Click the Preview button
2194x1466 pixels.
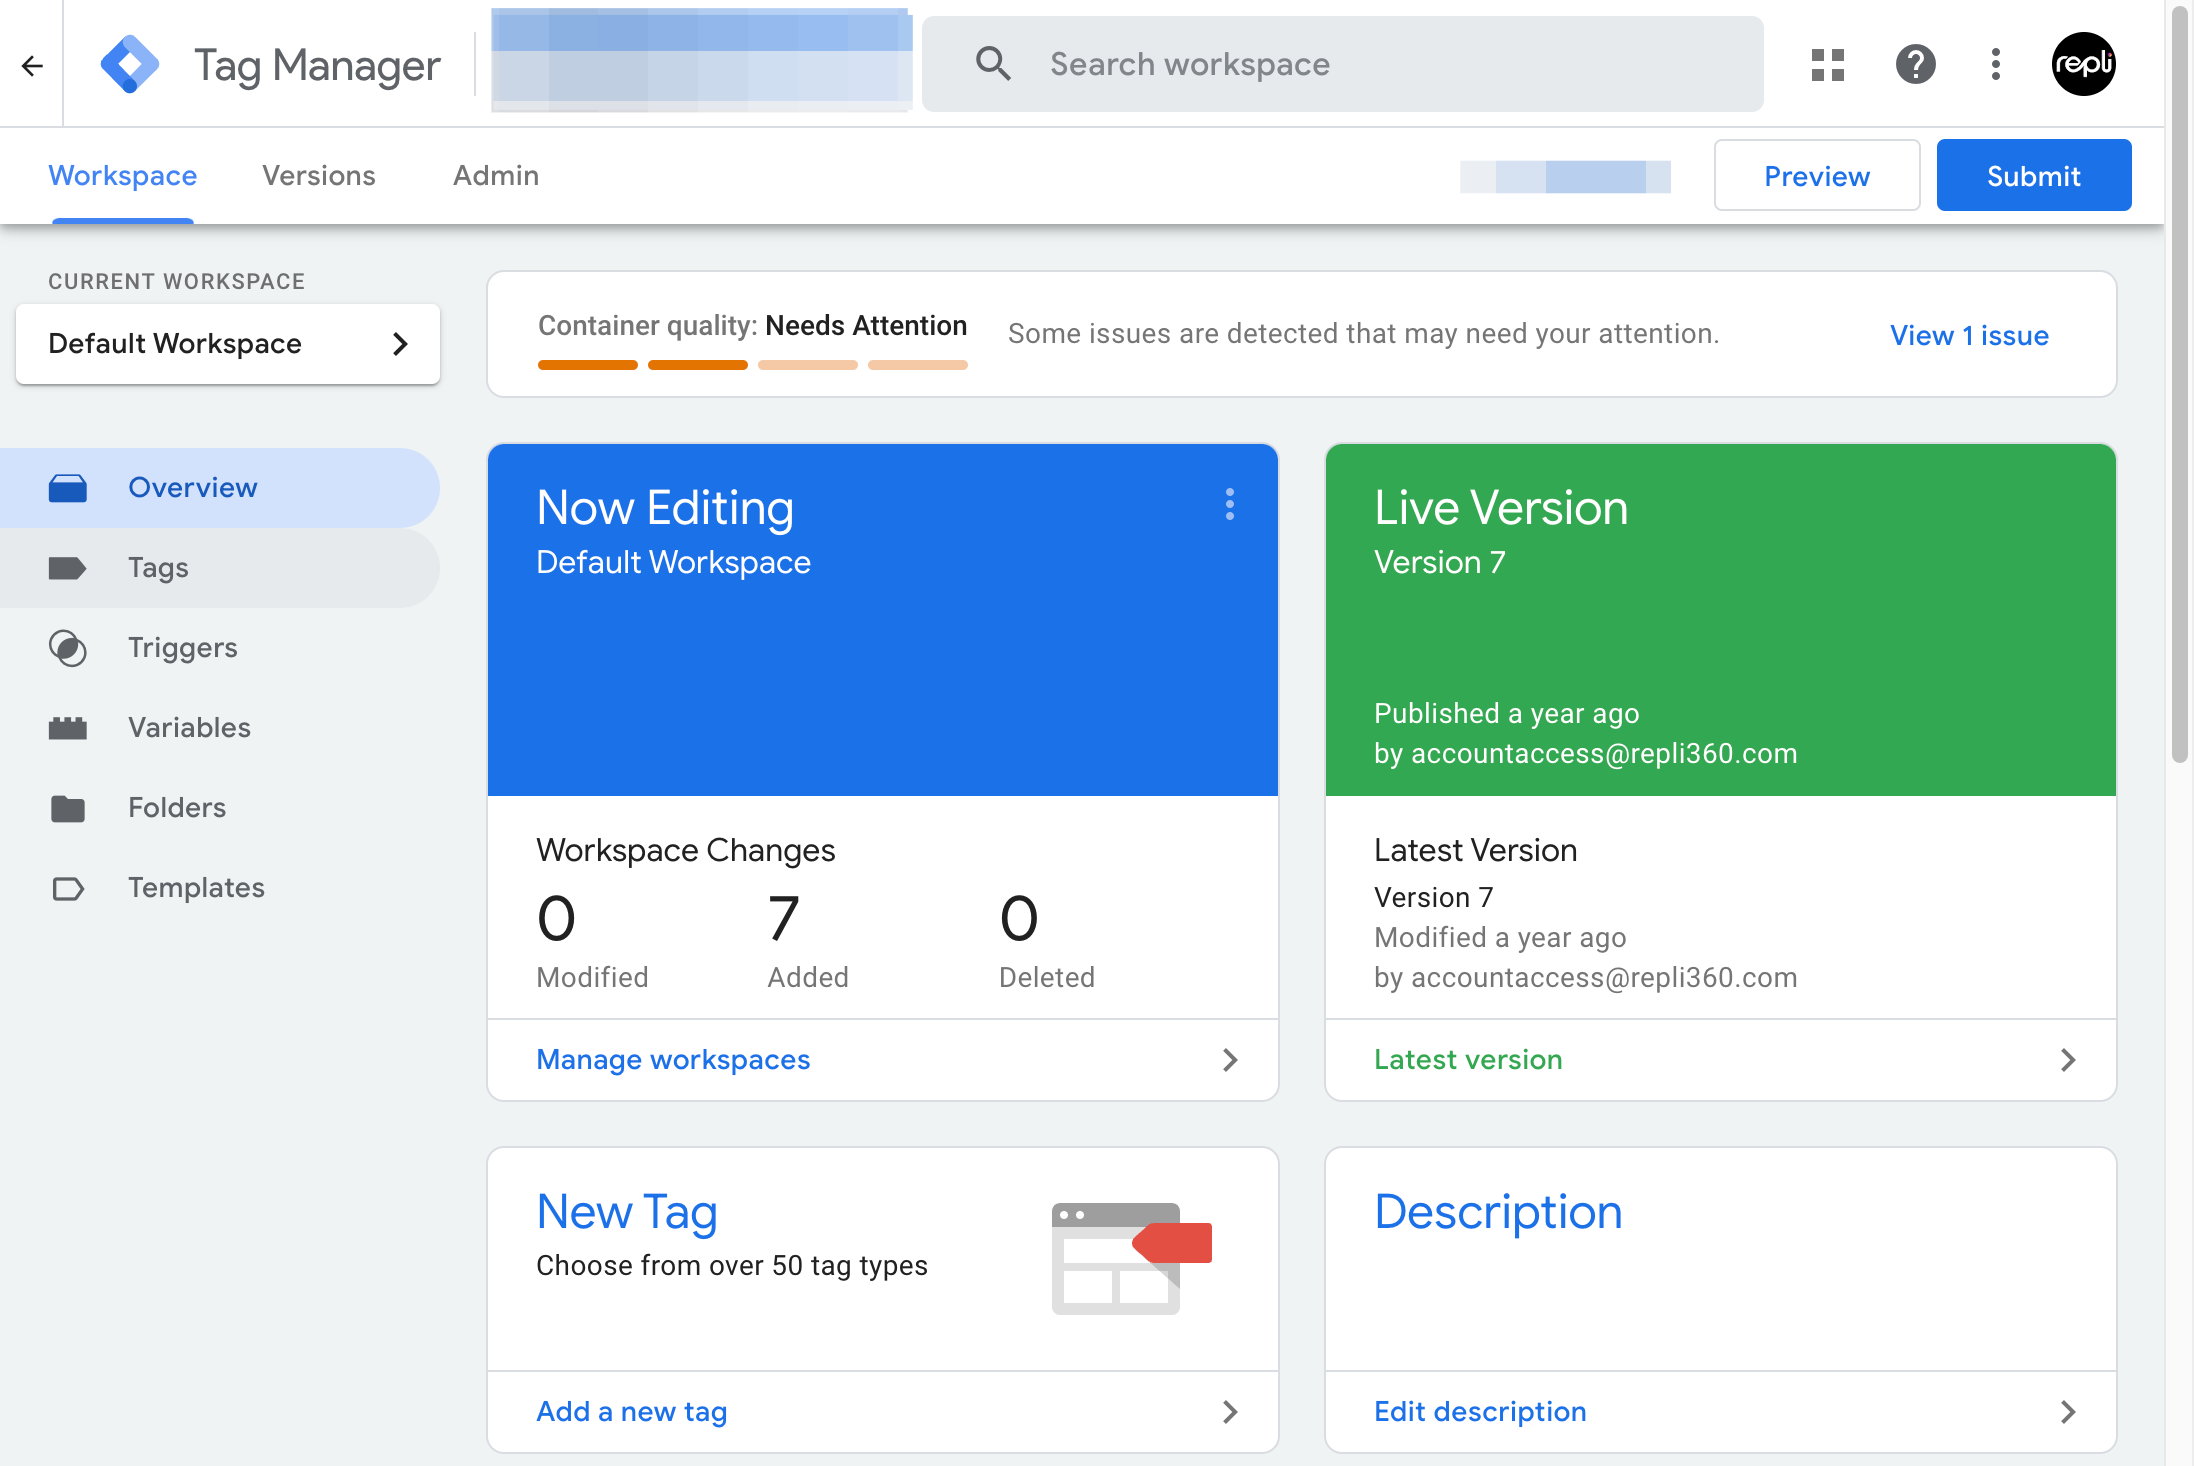click(1817, 176)
